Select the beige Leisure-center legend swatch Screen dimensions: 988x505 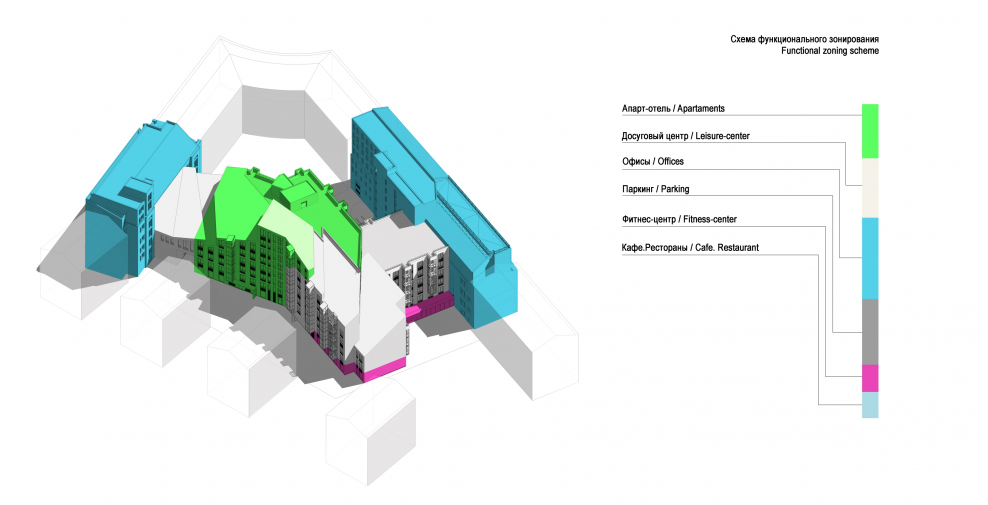(869, 187)
